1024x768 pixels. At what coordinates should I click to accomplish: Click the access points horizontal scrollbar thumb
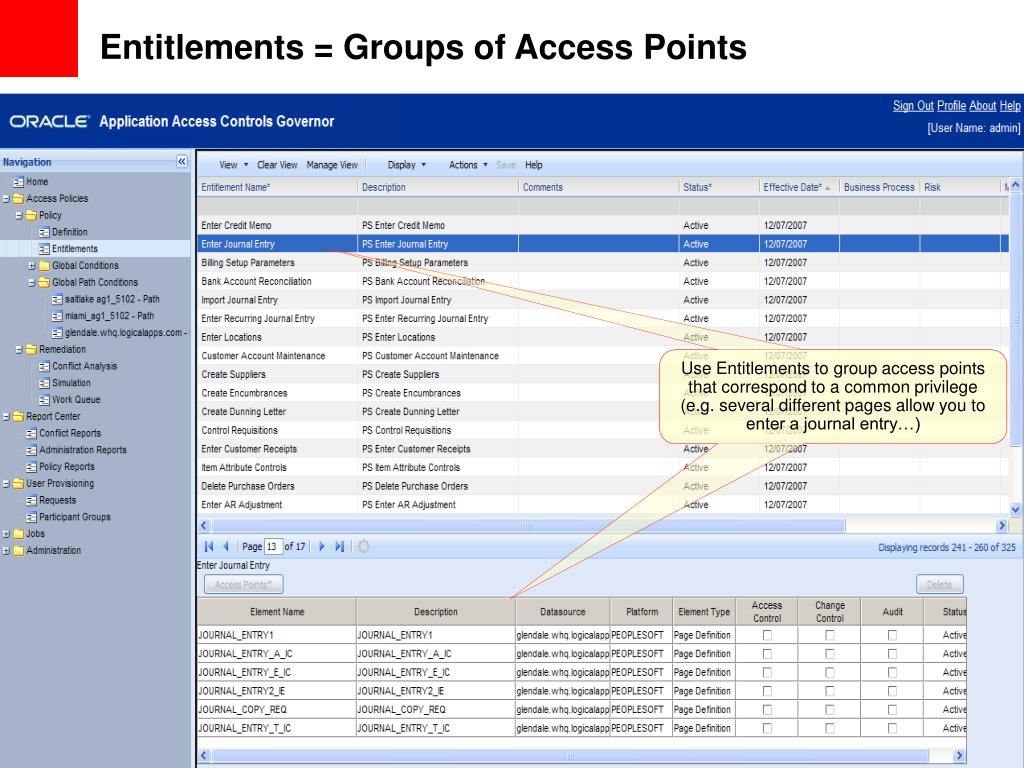[x=569, y=756]
